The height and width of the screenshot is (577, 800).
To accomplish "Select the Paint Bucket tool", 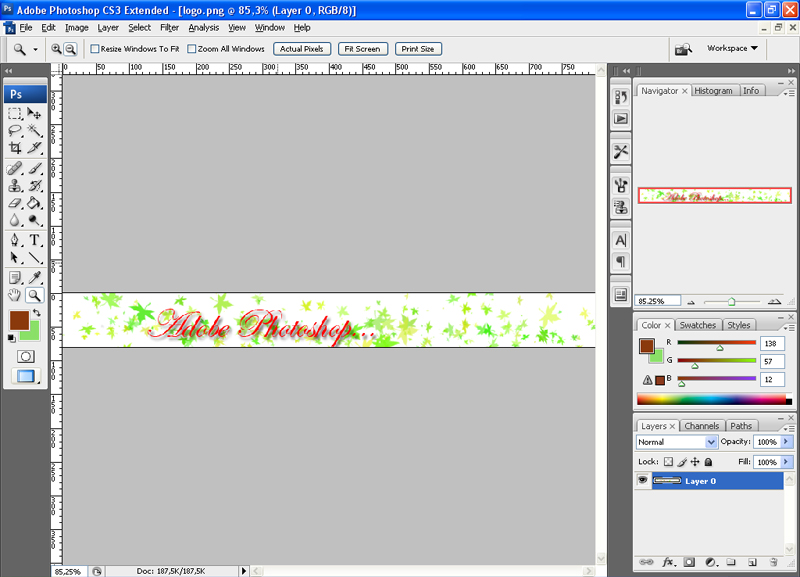I will tap(34, 203).
